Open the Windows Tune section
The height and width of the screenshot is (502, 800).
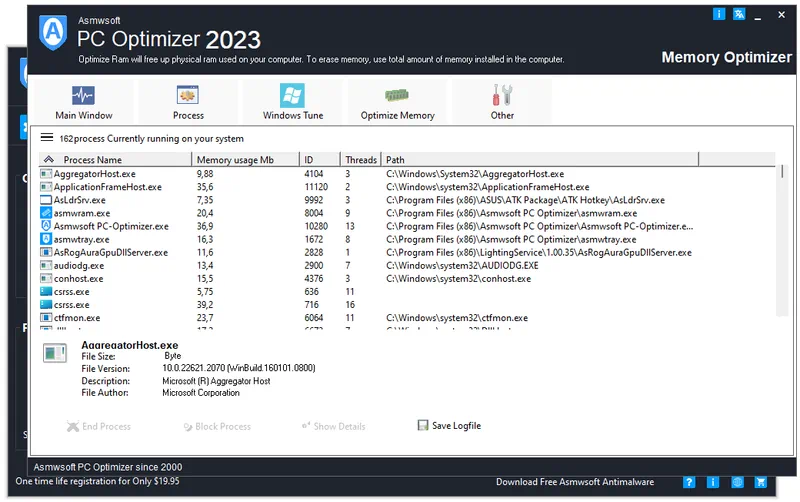point(292,102)
